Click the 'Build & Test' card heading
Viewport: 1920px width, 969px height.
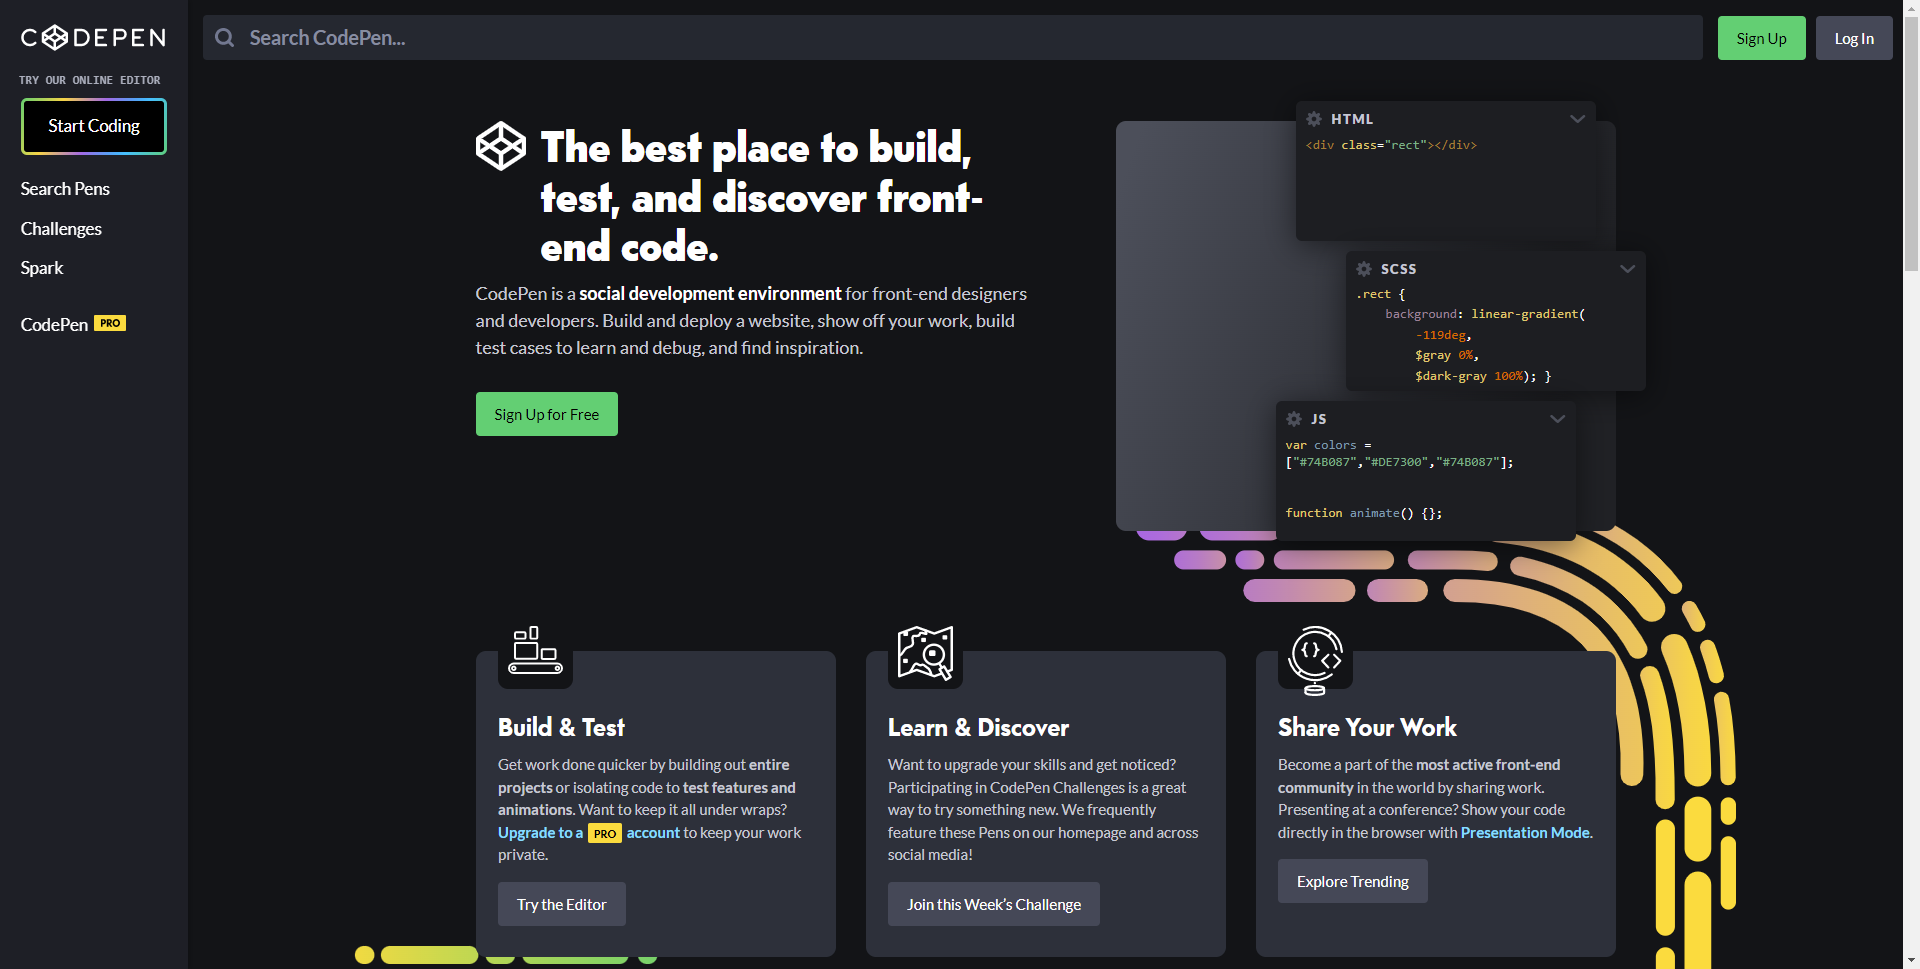pos(561,727)
